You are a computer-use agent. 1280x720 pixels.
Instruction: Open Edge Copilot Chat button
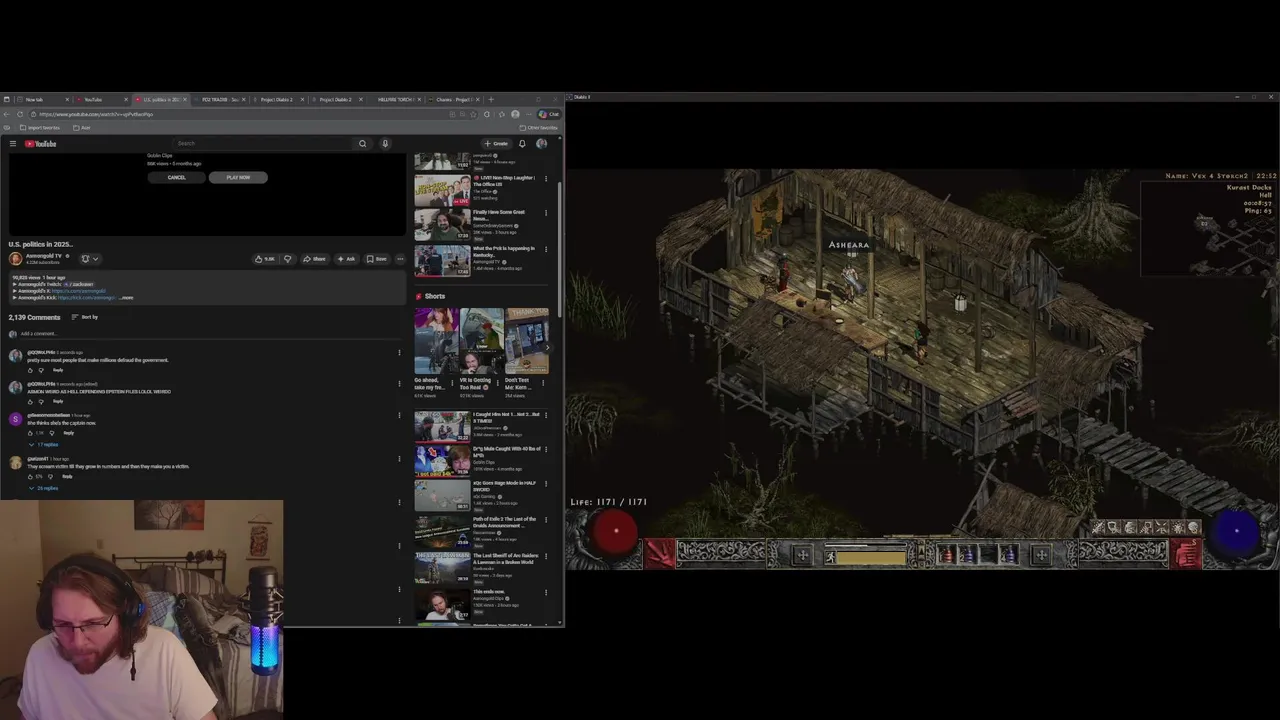551,114
